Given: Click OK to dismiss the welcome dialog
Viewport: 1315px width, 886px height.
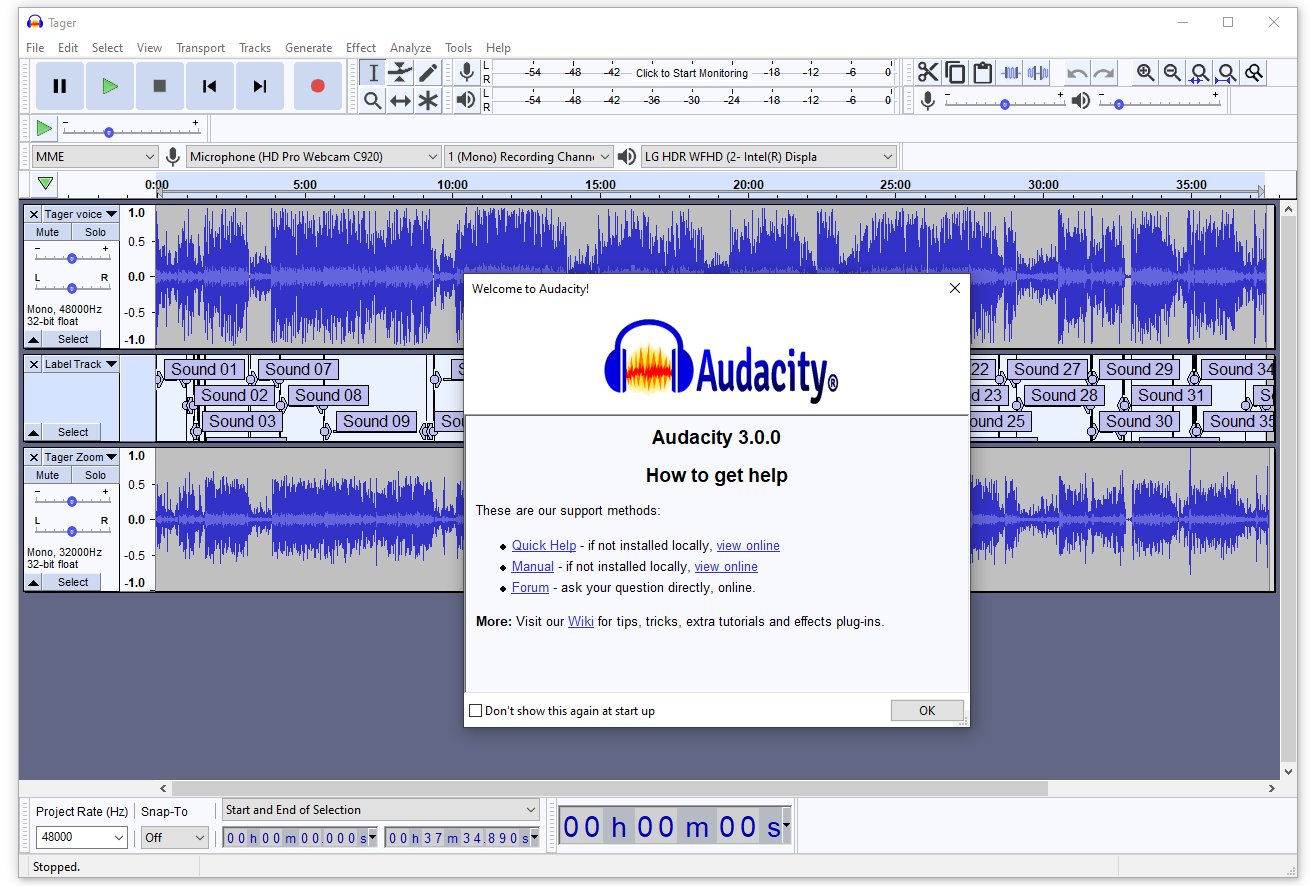Looking at the screenshot, I should pyautogui.click(x=926, y=710).
